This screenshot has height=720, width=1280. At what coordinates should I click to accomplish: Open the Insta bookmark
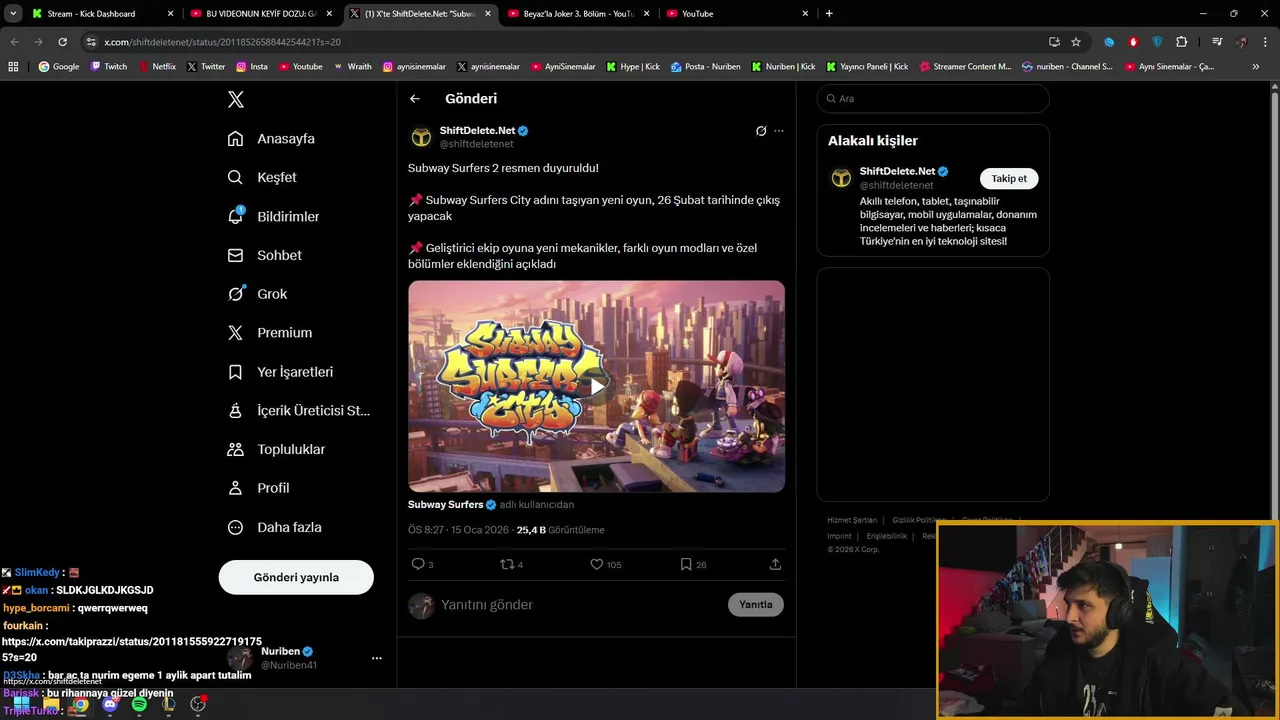tap(252, 67)
